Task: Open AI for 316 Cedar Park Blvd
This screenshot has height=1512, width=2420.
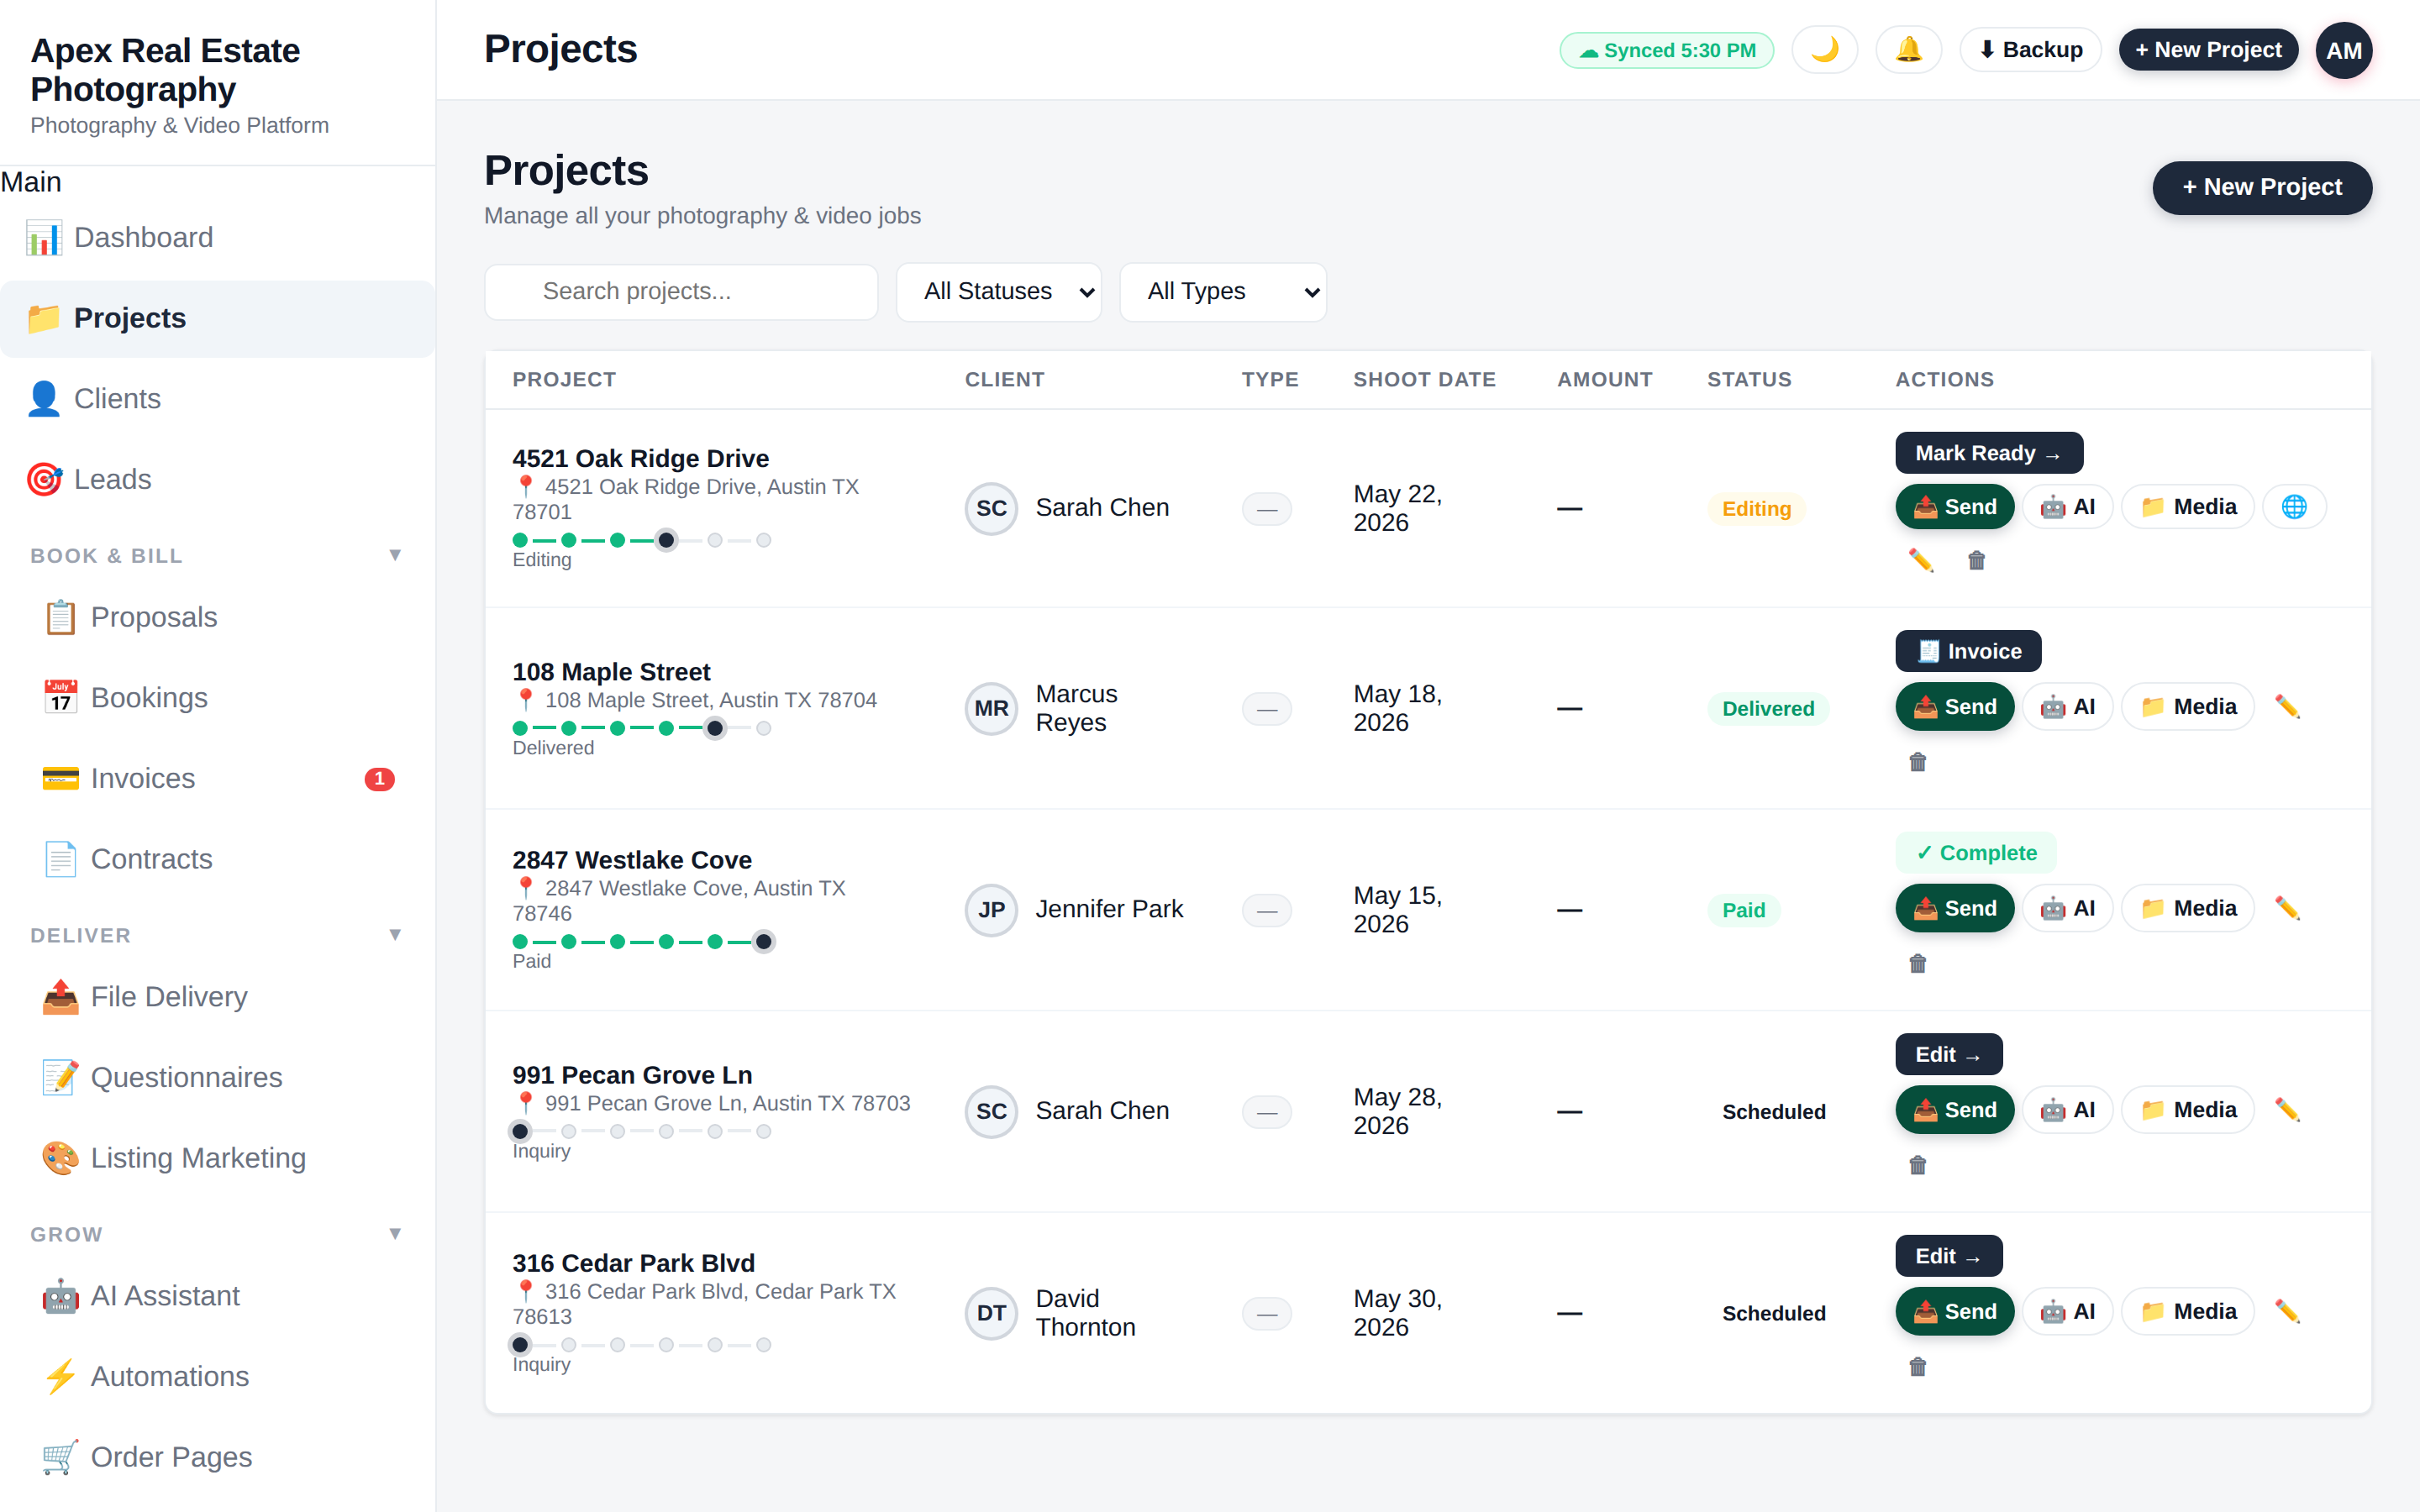Action: pos(2067,1311)
